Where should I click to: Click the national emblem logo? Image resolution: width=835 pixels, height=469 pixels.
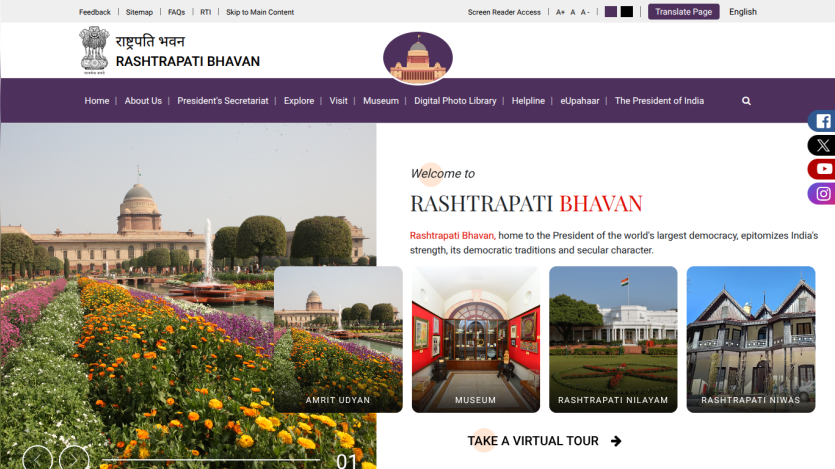(94, 51)
